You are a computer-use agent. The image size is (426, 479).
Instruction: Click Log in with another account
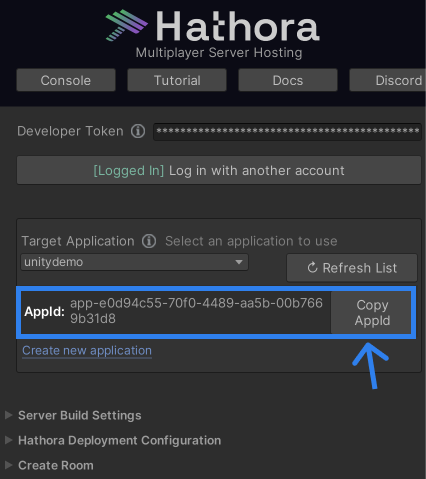[x=219, y=170]
